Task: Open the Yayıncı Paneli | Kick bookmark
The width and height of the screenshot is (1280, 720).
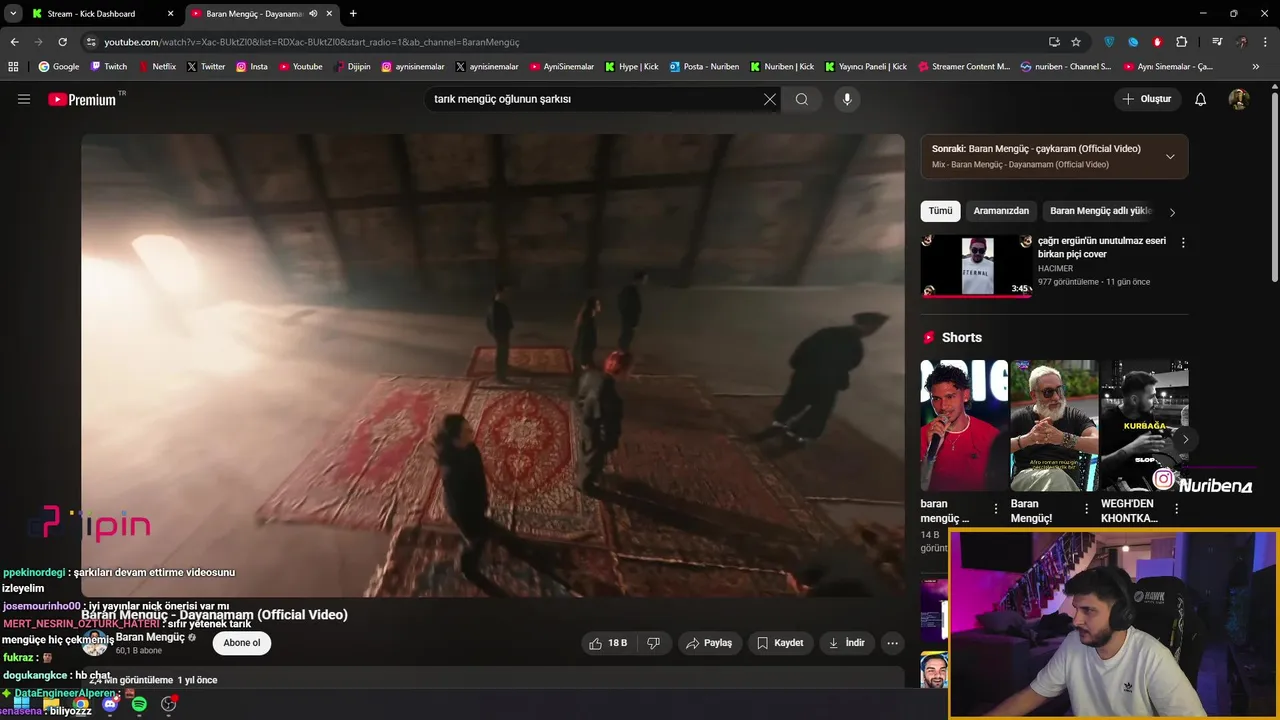Action: pyautogui.click(x=865, y=66)
